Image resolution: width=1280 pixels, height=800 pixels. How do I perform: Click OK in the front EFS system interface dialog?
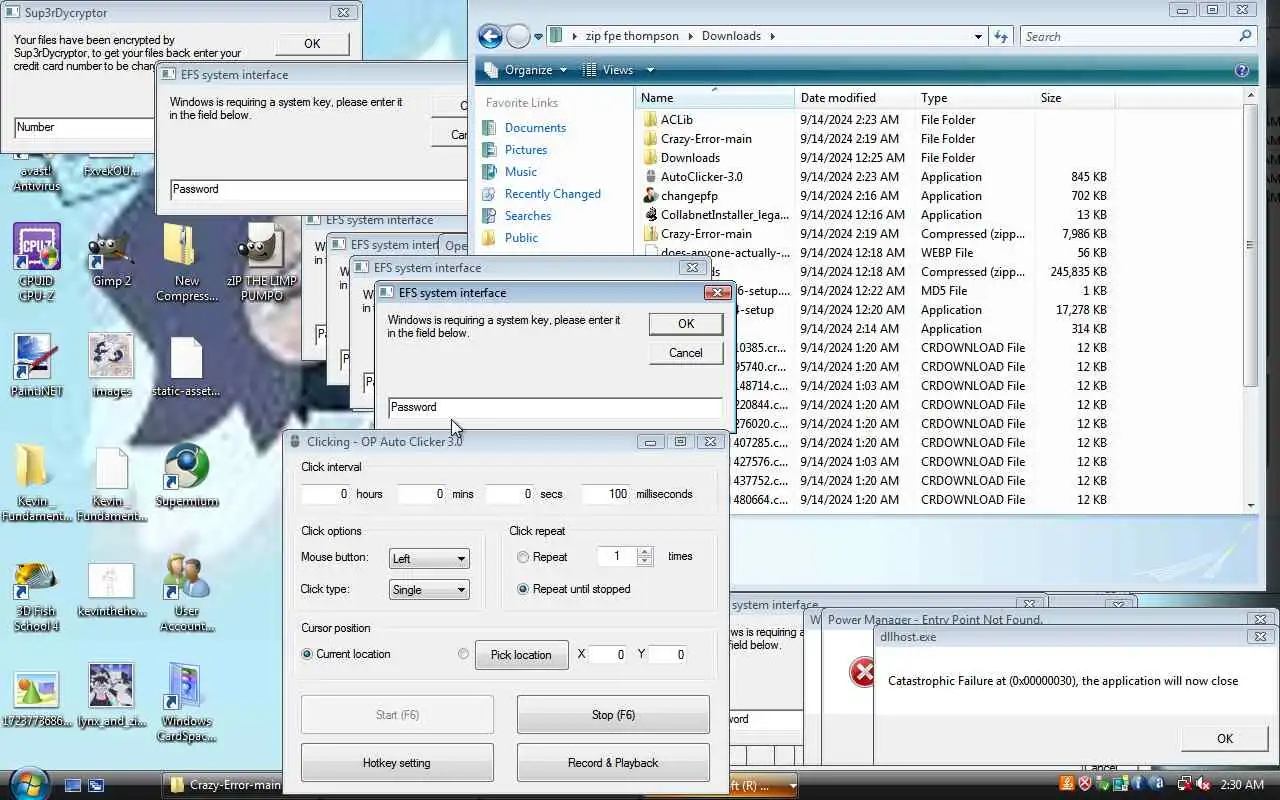tap(686, 324)
